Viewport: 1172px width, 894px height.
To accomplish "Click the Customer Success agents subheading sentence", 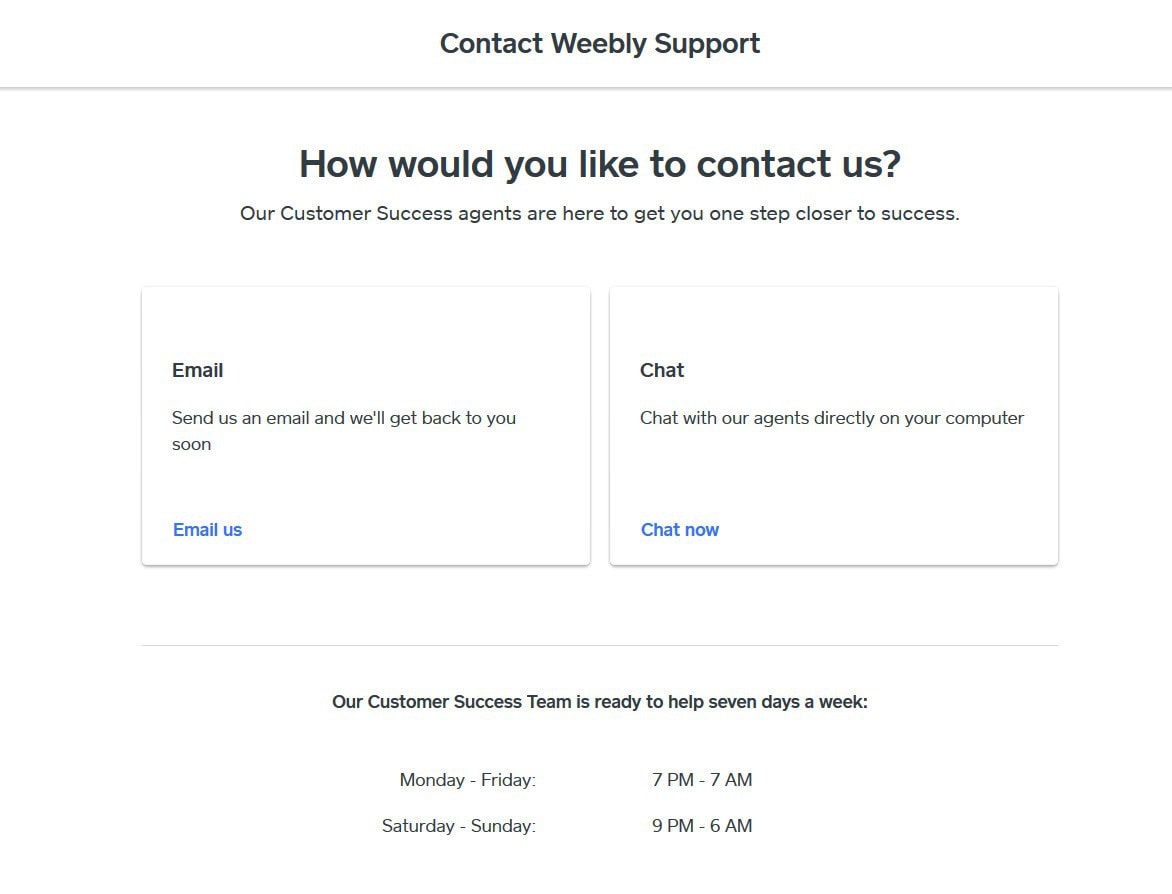I will tap(599, 213).
